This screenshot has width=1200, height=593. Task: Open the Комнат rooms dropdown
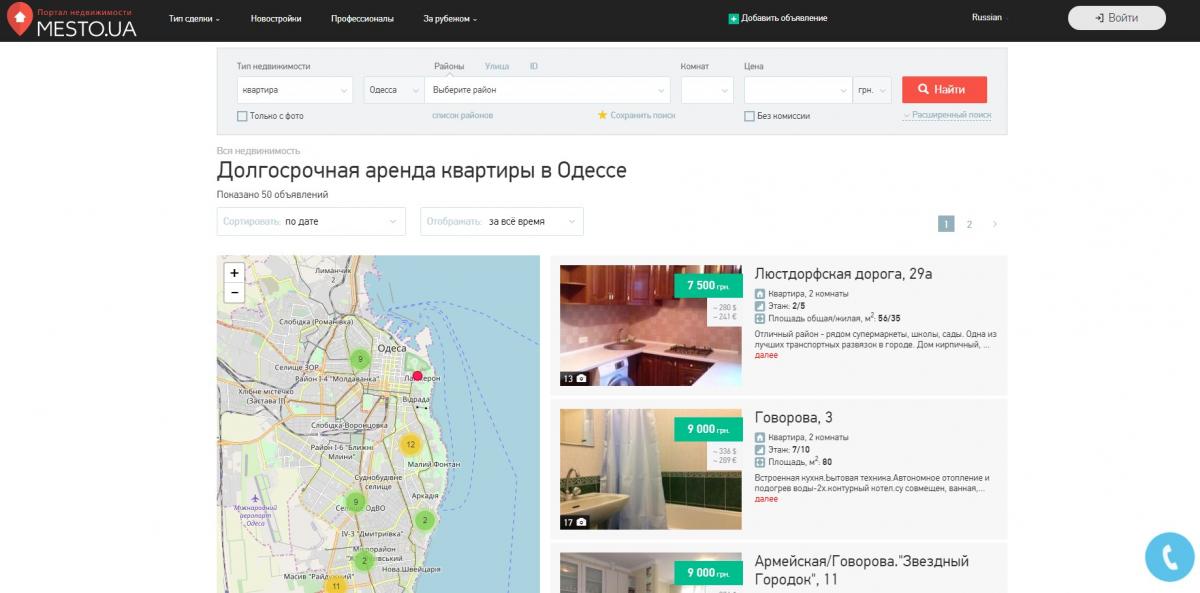pos(707,90)
